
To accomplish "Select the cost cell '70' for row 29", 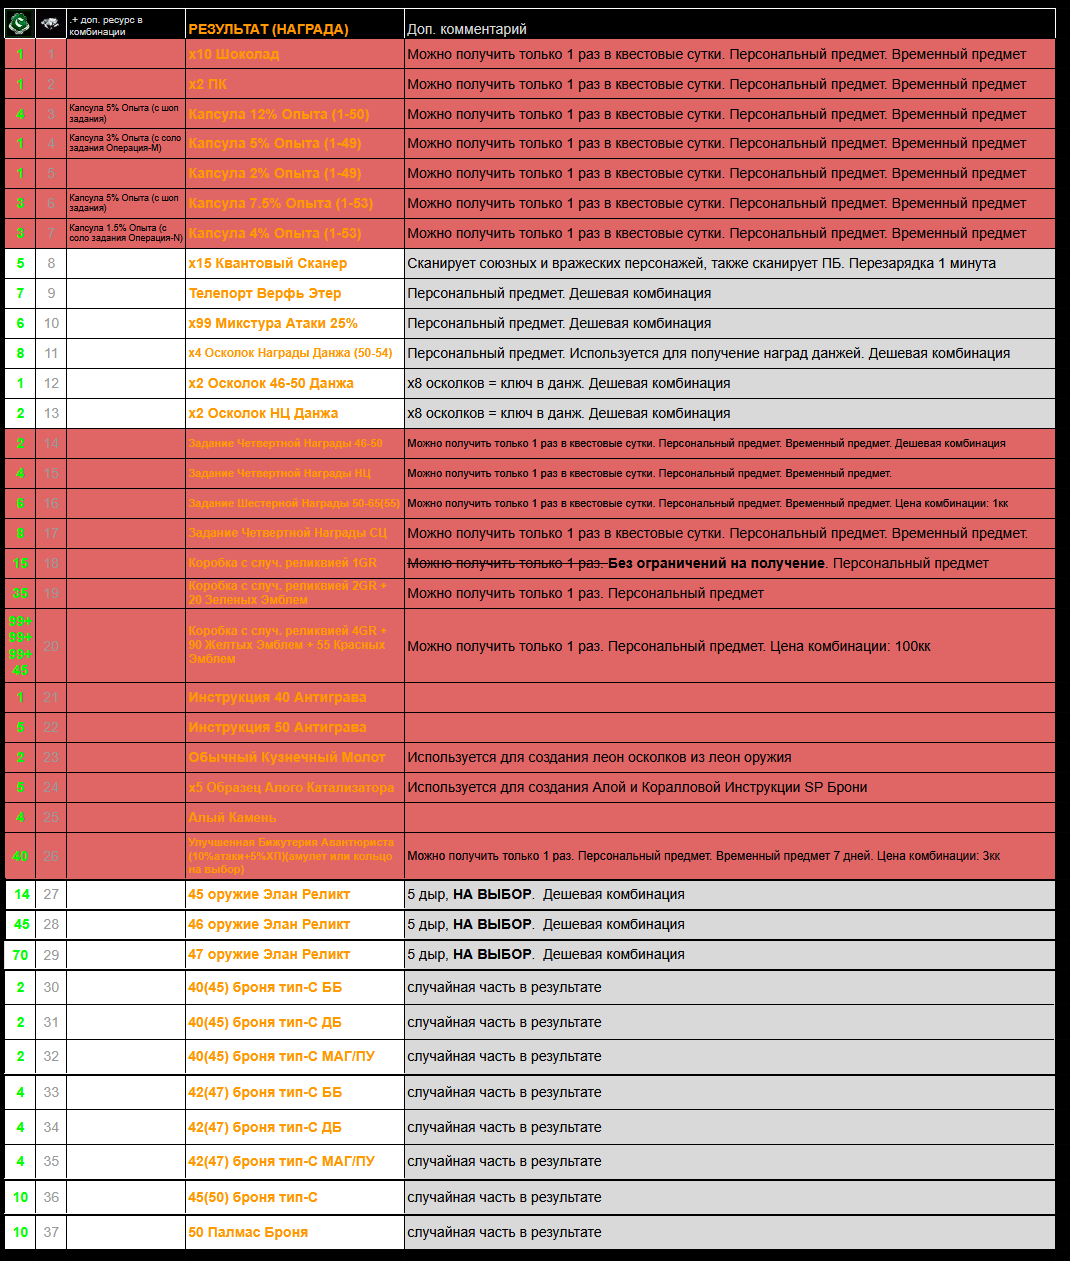I will pos(20,955).
